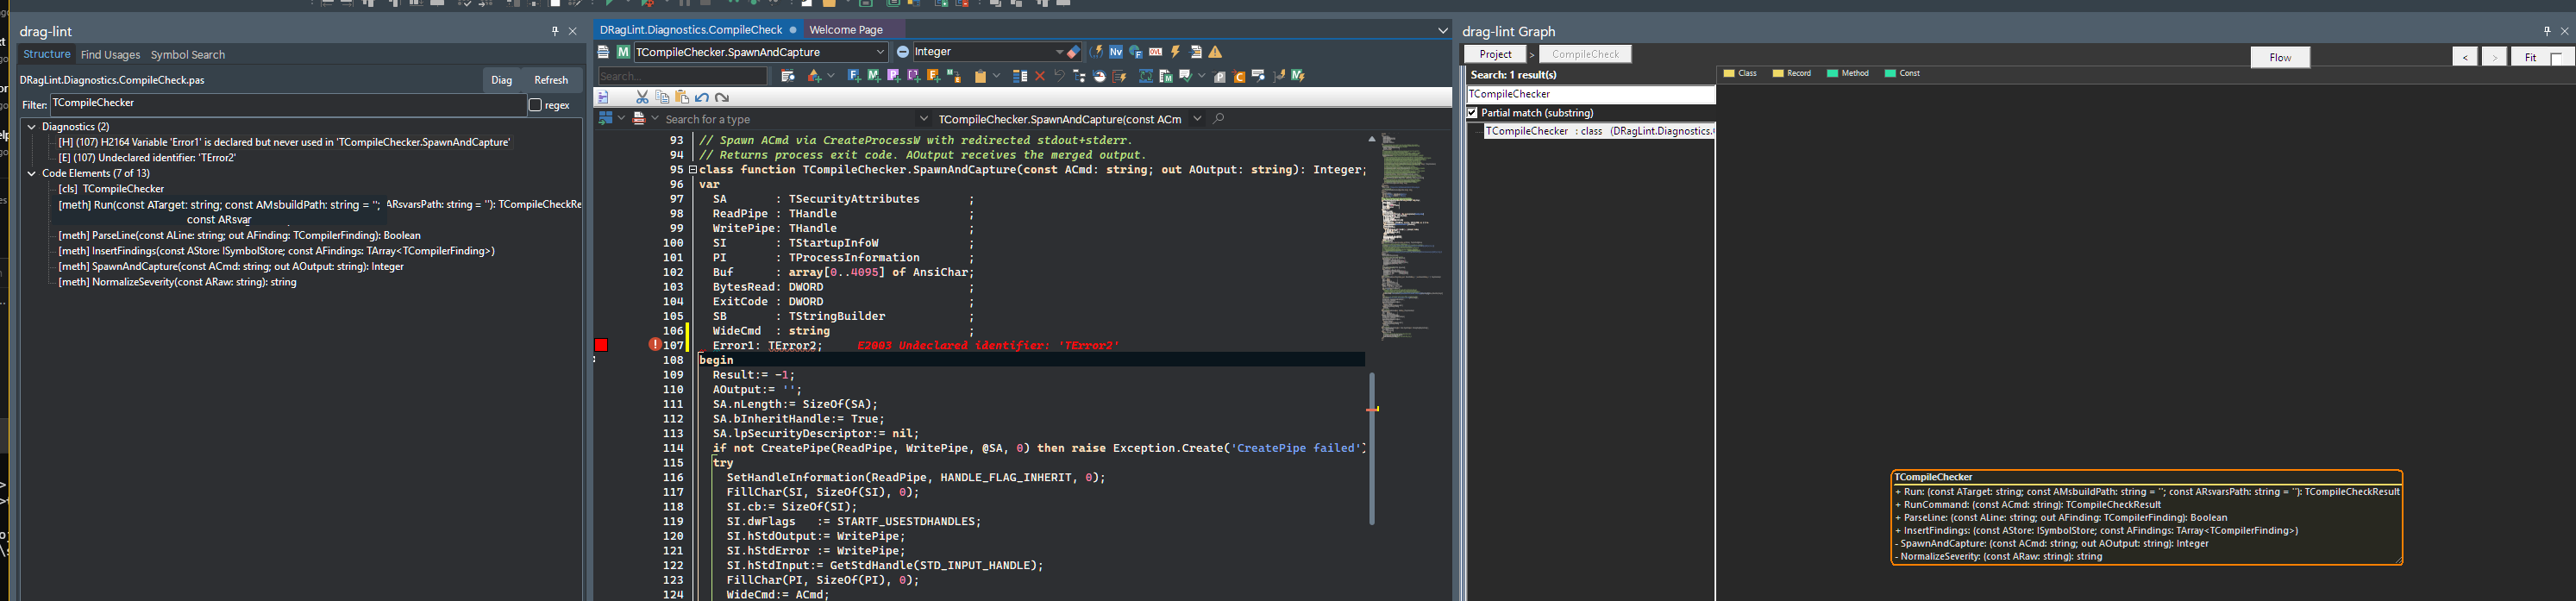
Task: Click the Method legend color swatch
Action: [x=1832, y=74]
